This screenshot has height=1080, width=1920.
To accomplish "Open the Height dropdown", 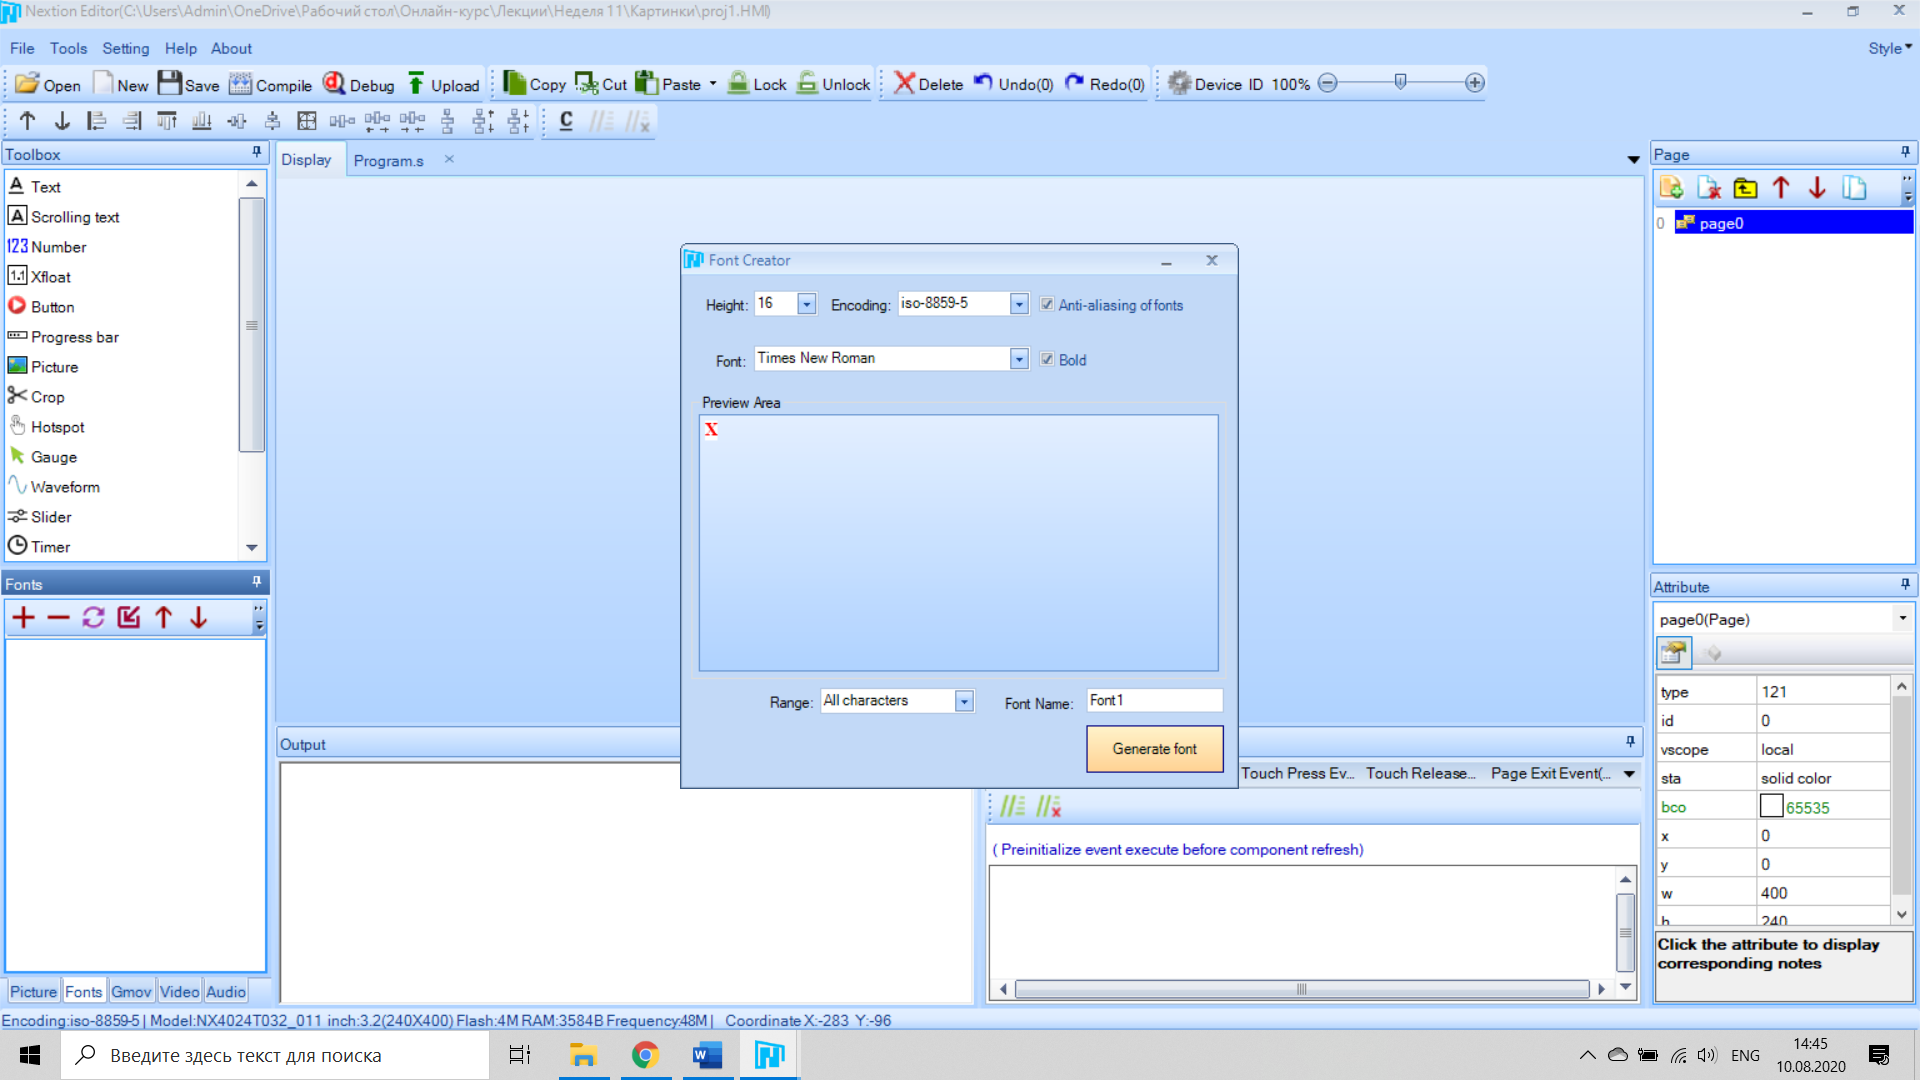I will pos(806,304).
